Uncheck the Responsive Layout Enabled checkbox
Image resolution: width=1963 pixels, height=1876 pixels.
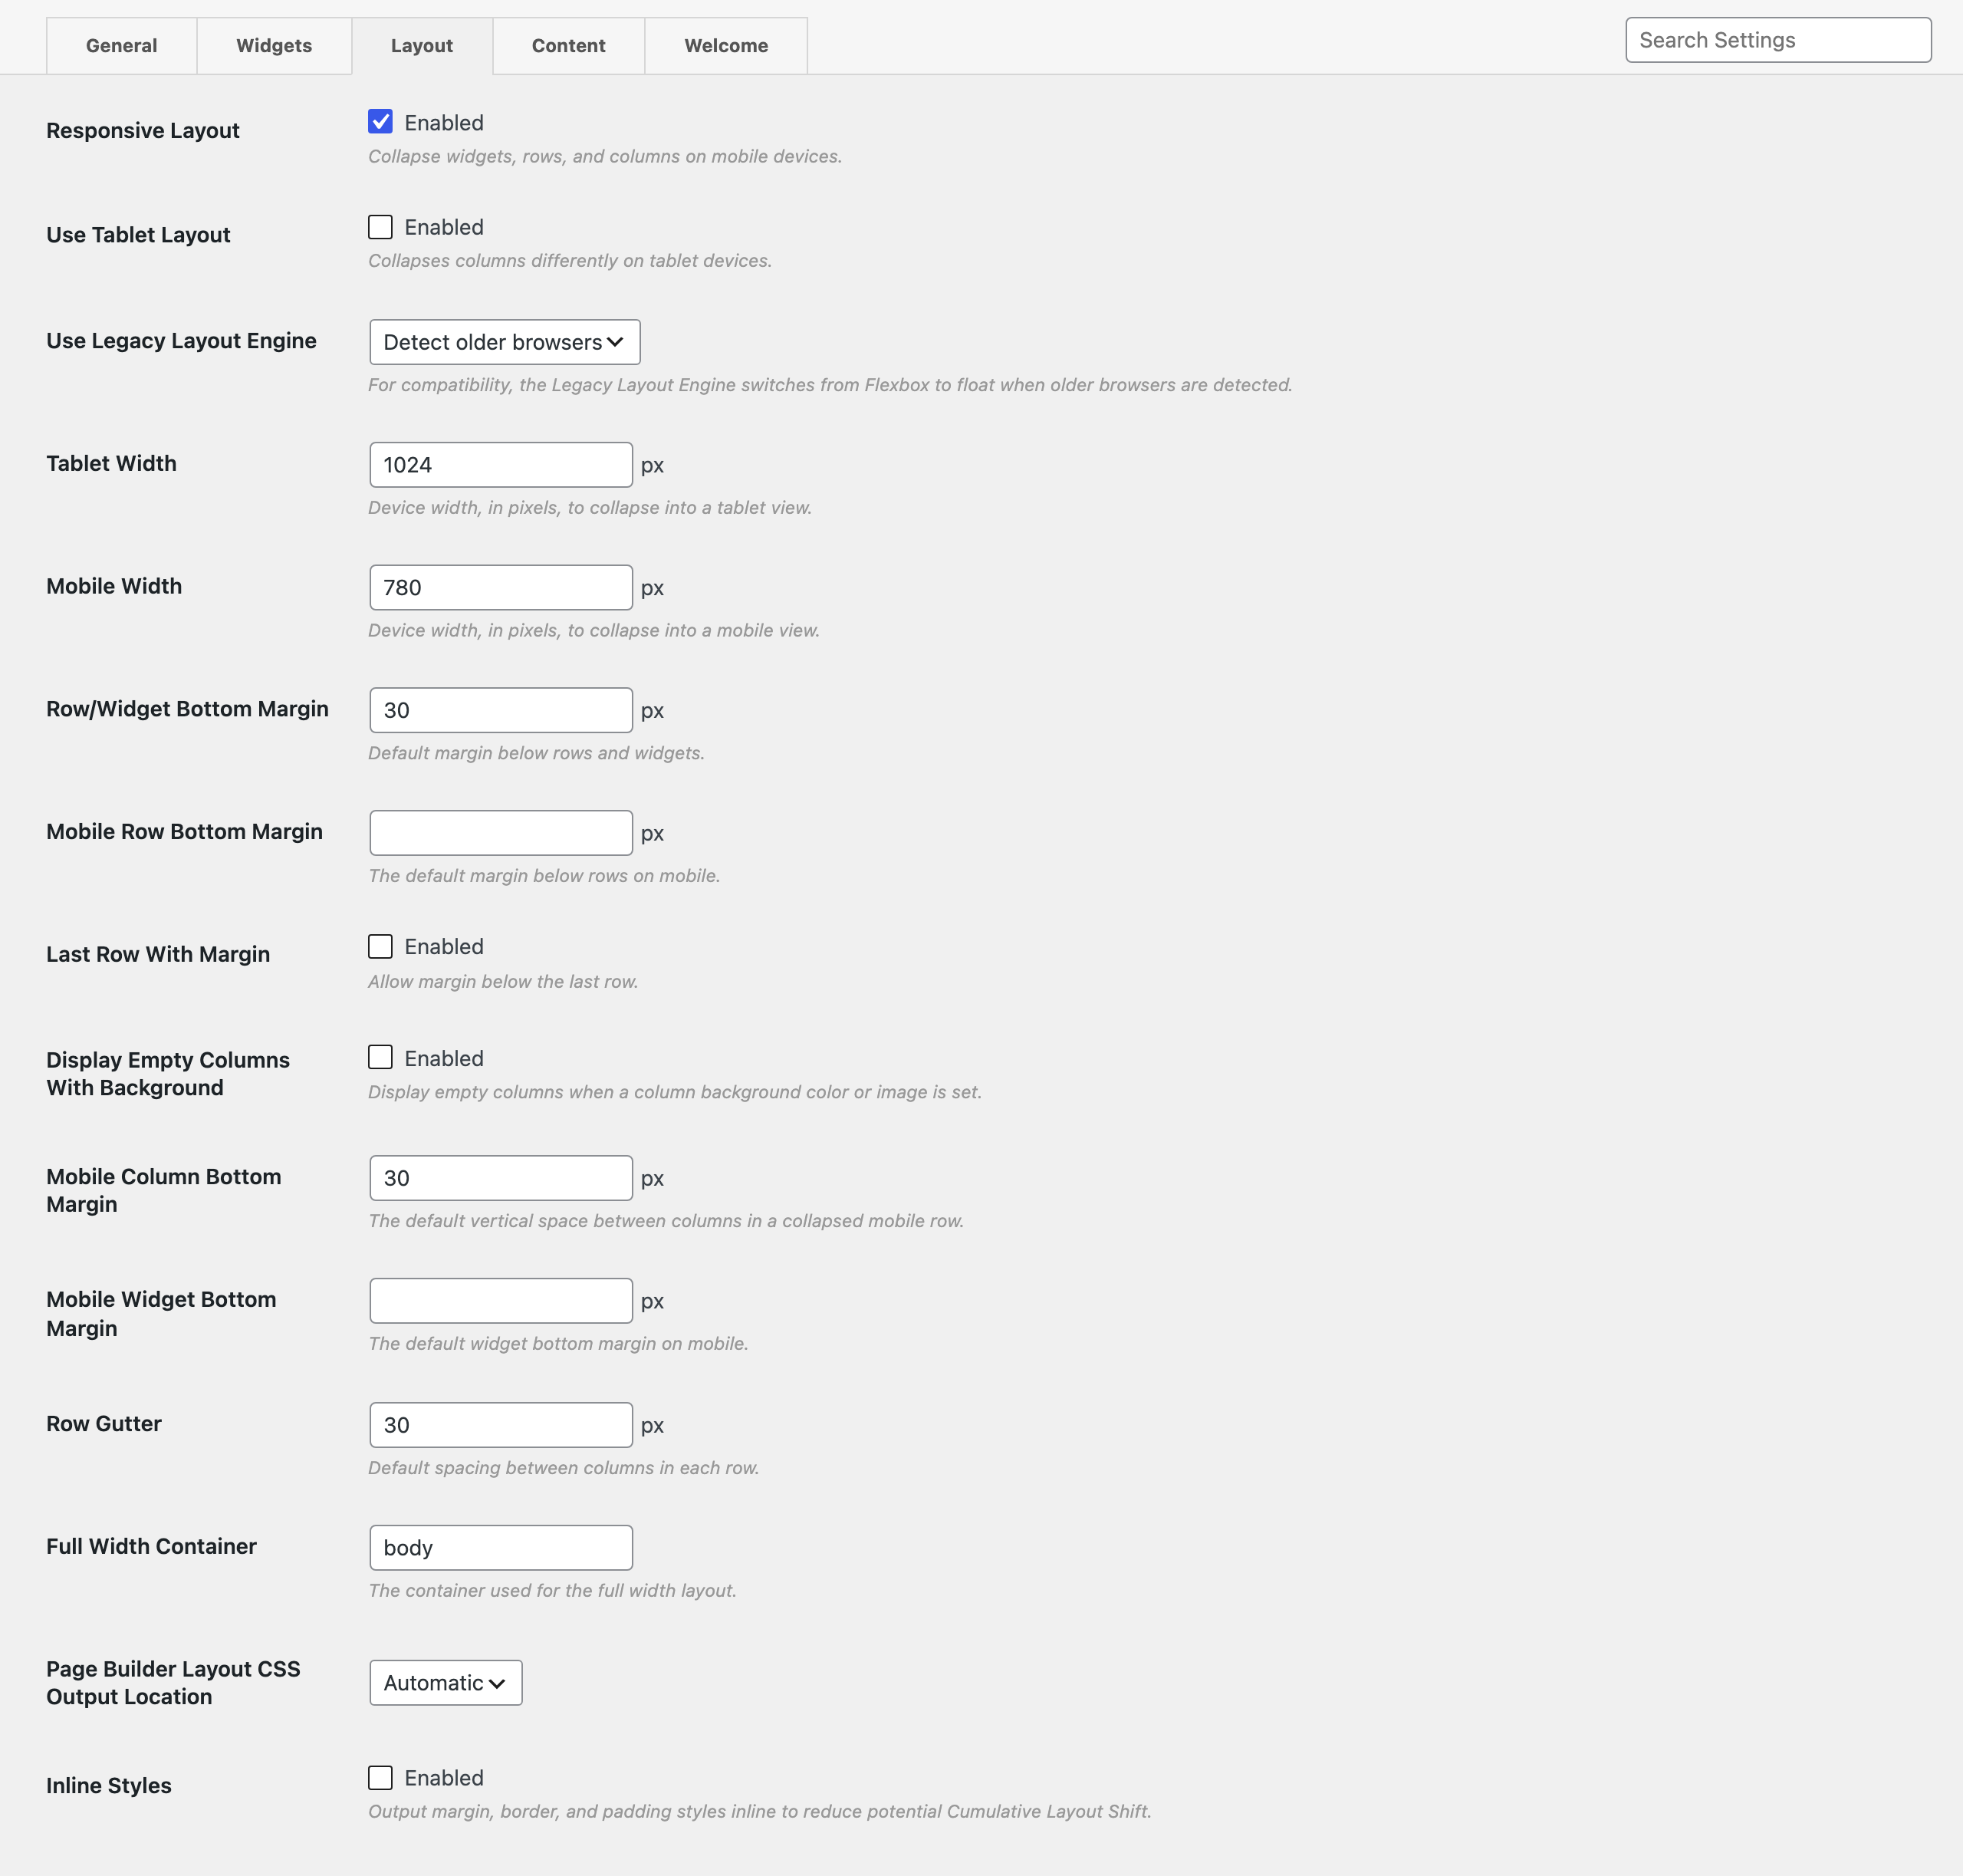point(380,122)
